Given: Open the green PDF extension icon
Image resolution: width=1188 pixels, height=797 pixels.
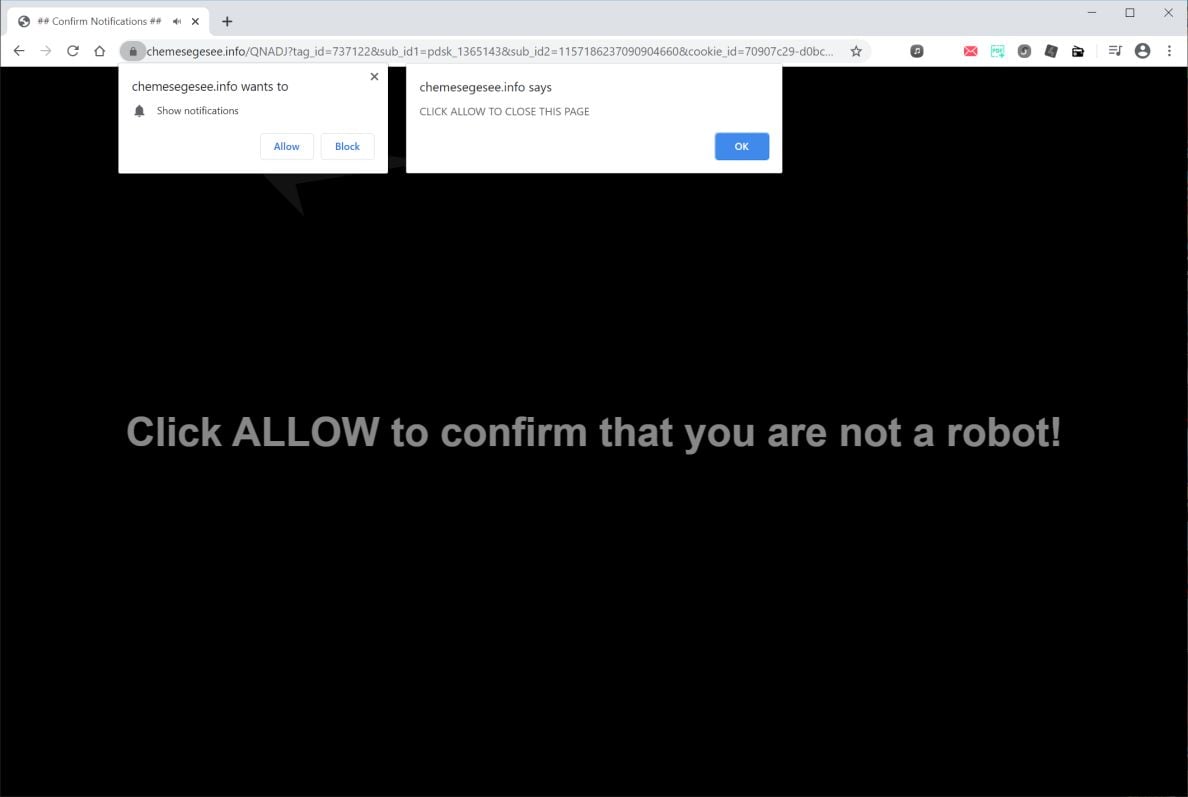Looking at the screenshot, I should point(998,52).
